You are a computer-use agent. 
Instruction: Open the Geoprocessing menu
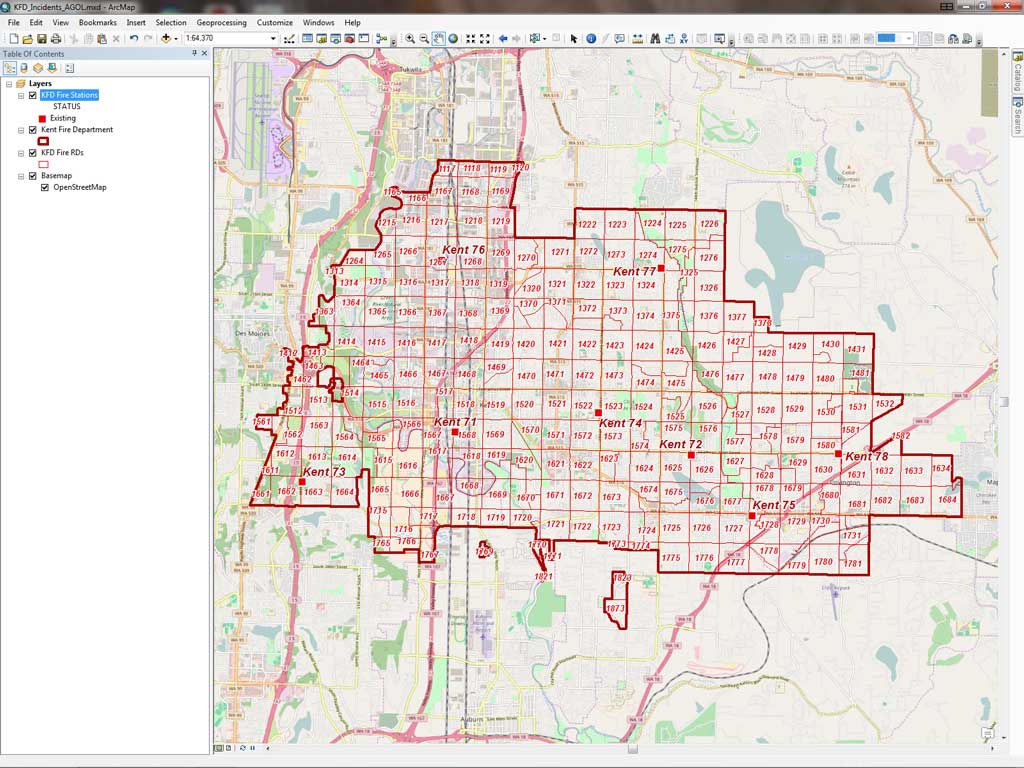pos(221,22)
